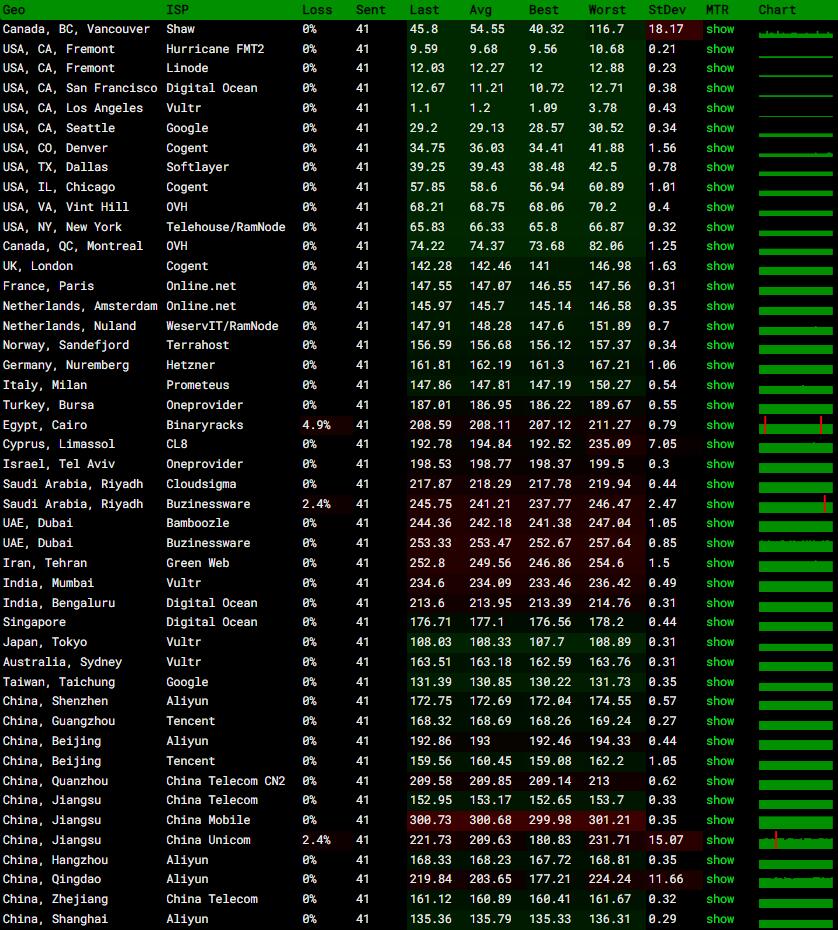Click the 'Prometeus' ISP cell
Image resolution: width=838 pixels, height=930 pixels.
coord(197,386)
